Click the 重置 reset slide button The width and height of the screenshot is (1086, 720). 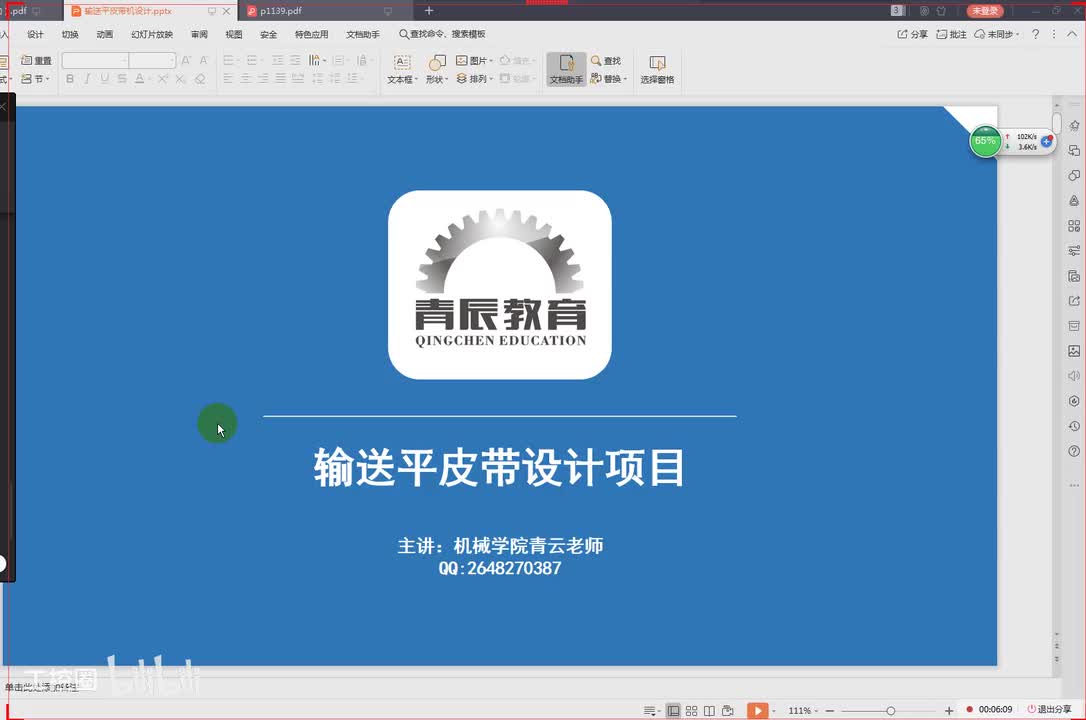(36, 61)
